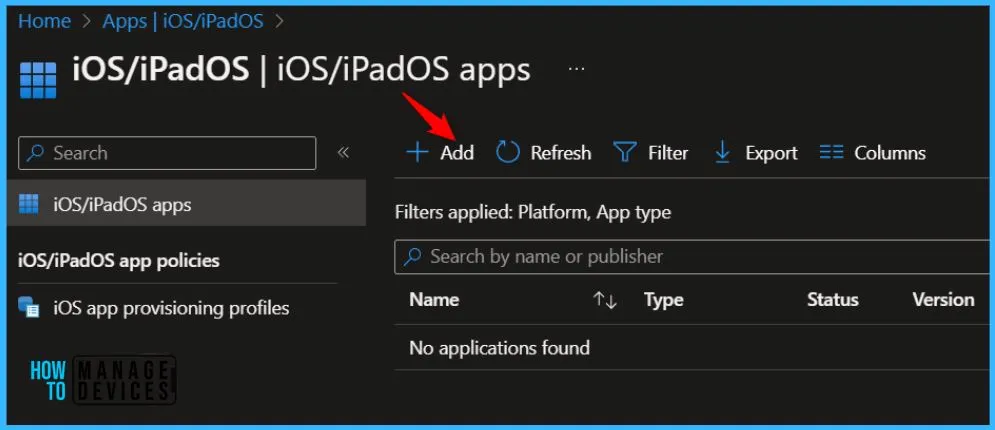Viewport: 995px width, 430px height.
Task: Select iOS/iPadOS apps in sidebar
Action: tap(187, 204)
